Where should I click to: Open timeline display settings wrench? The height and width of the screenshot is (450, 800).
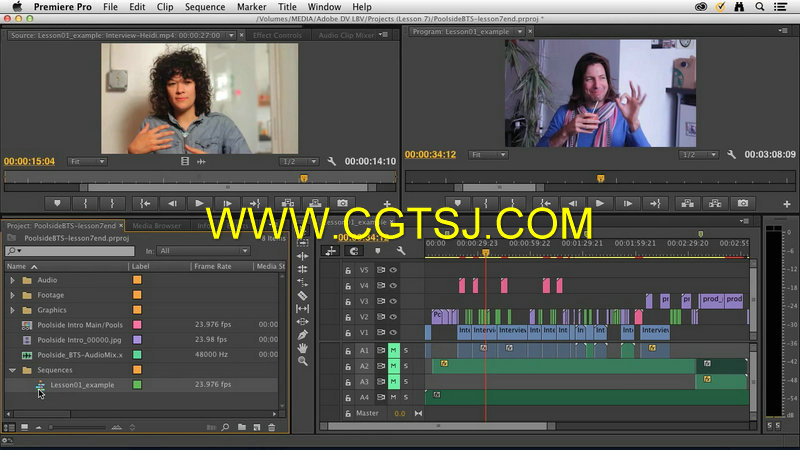tap(401, 251)
